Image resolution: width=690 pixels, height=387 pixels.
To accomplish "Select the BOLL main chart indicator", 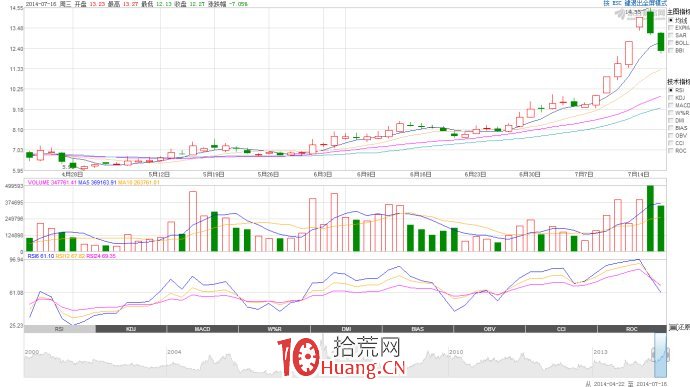I will click(x=671, y=43).
